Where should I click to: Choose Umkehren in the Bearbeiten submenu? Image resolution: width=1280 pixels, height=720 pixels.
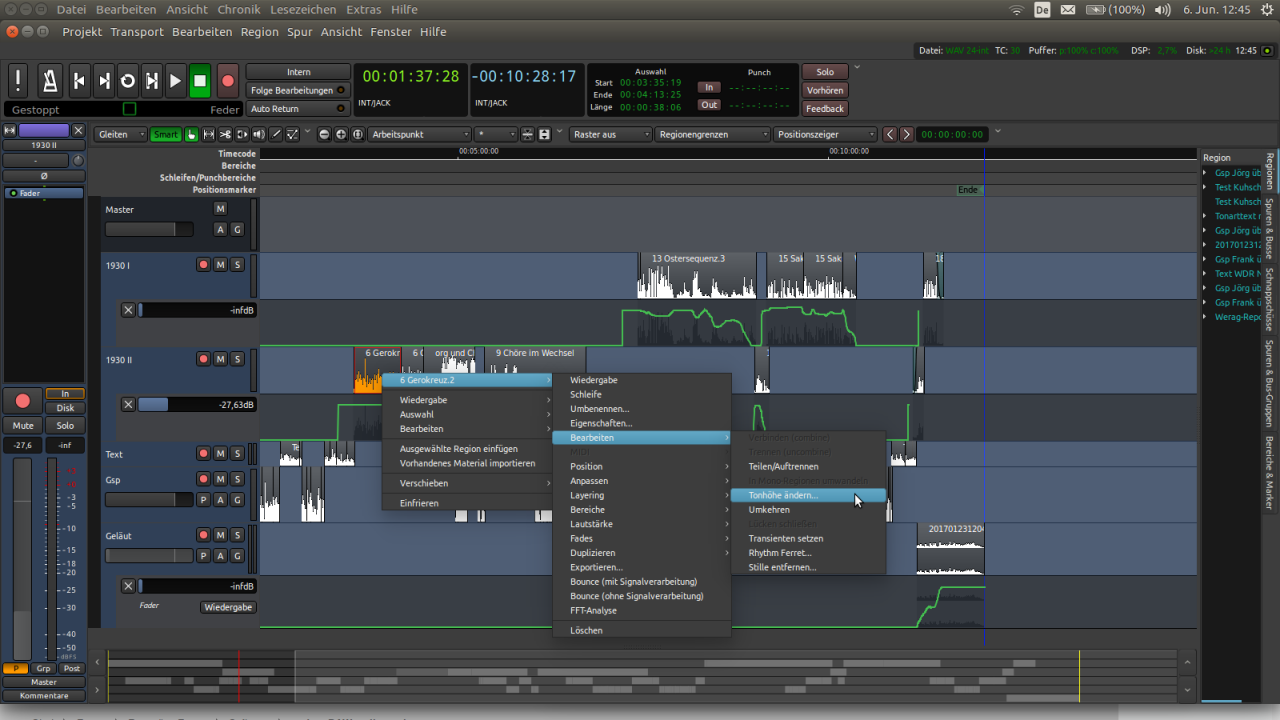pyautogui.click(x=809, y=510)
